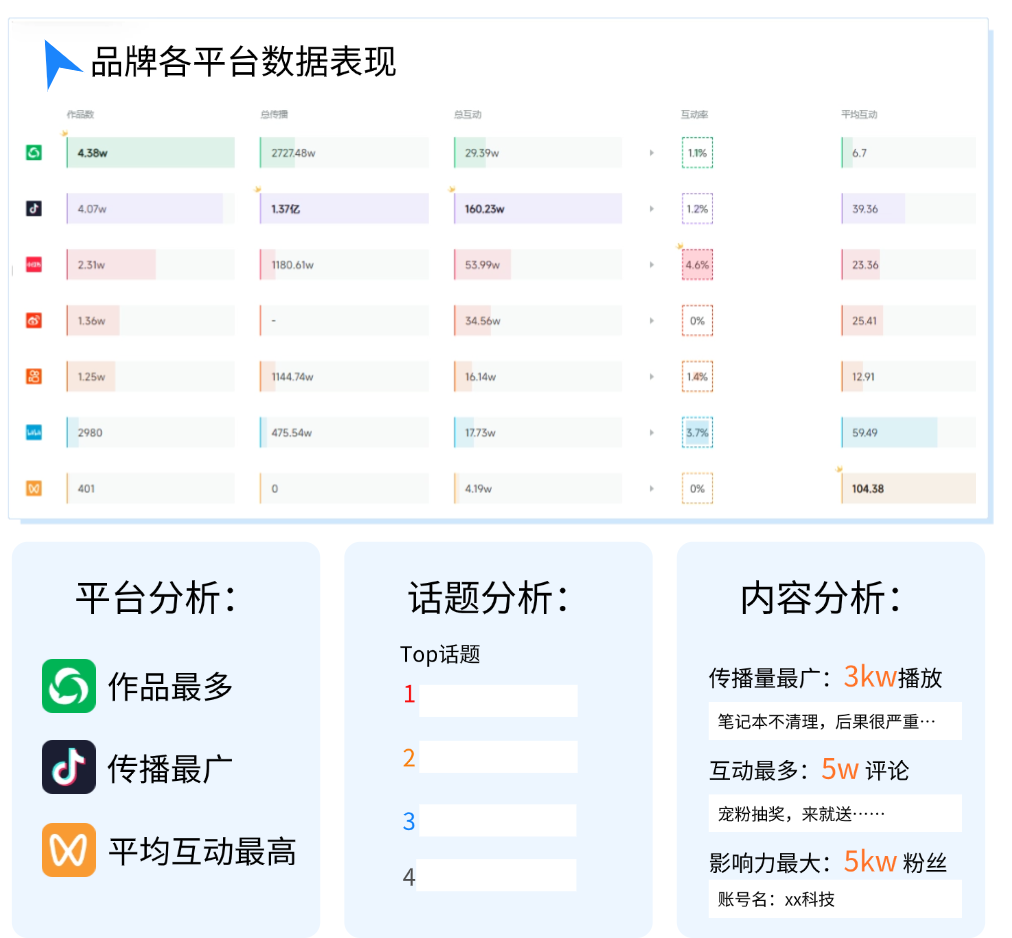
Task: Click the 笔记本不清理，后果很严重 content box
Action: pyautogui.click(x=835, y=721)
